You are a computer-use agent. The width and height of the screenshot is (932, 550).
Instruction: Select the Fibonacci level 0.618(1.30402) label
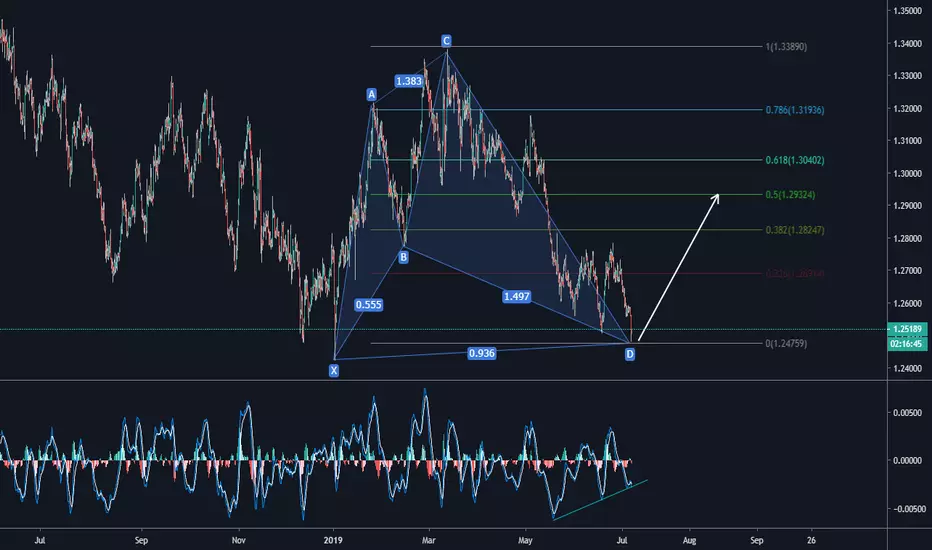pos(795,160)
